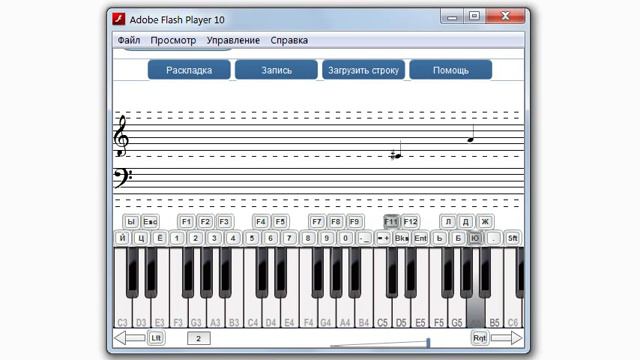640x360 pixels.
Task: Open the Файл menu
Action: click(x=129, y=40)
